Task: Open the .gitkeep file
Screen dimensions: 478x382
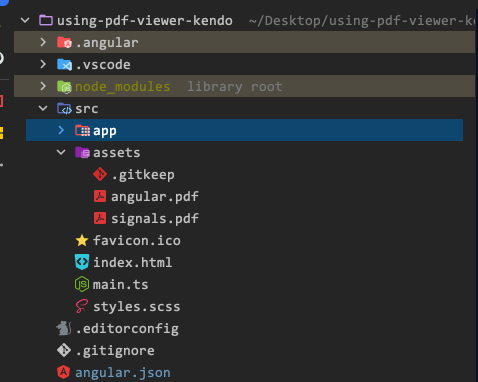Action: point(143,175)
